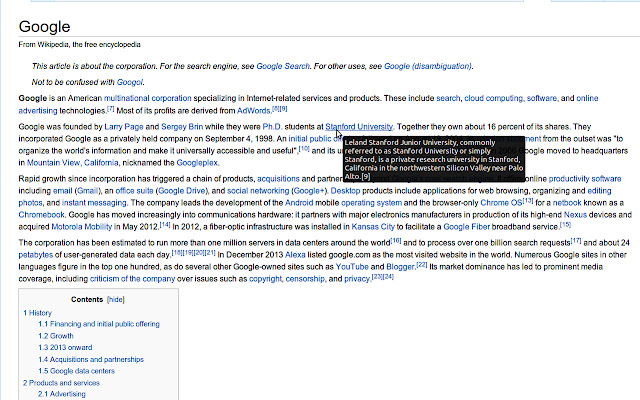This screenshot has height=400, width=640.
Task: Open the Blogger link
Action: click(x=400, y=267)
